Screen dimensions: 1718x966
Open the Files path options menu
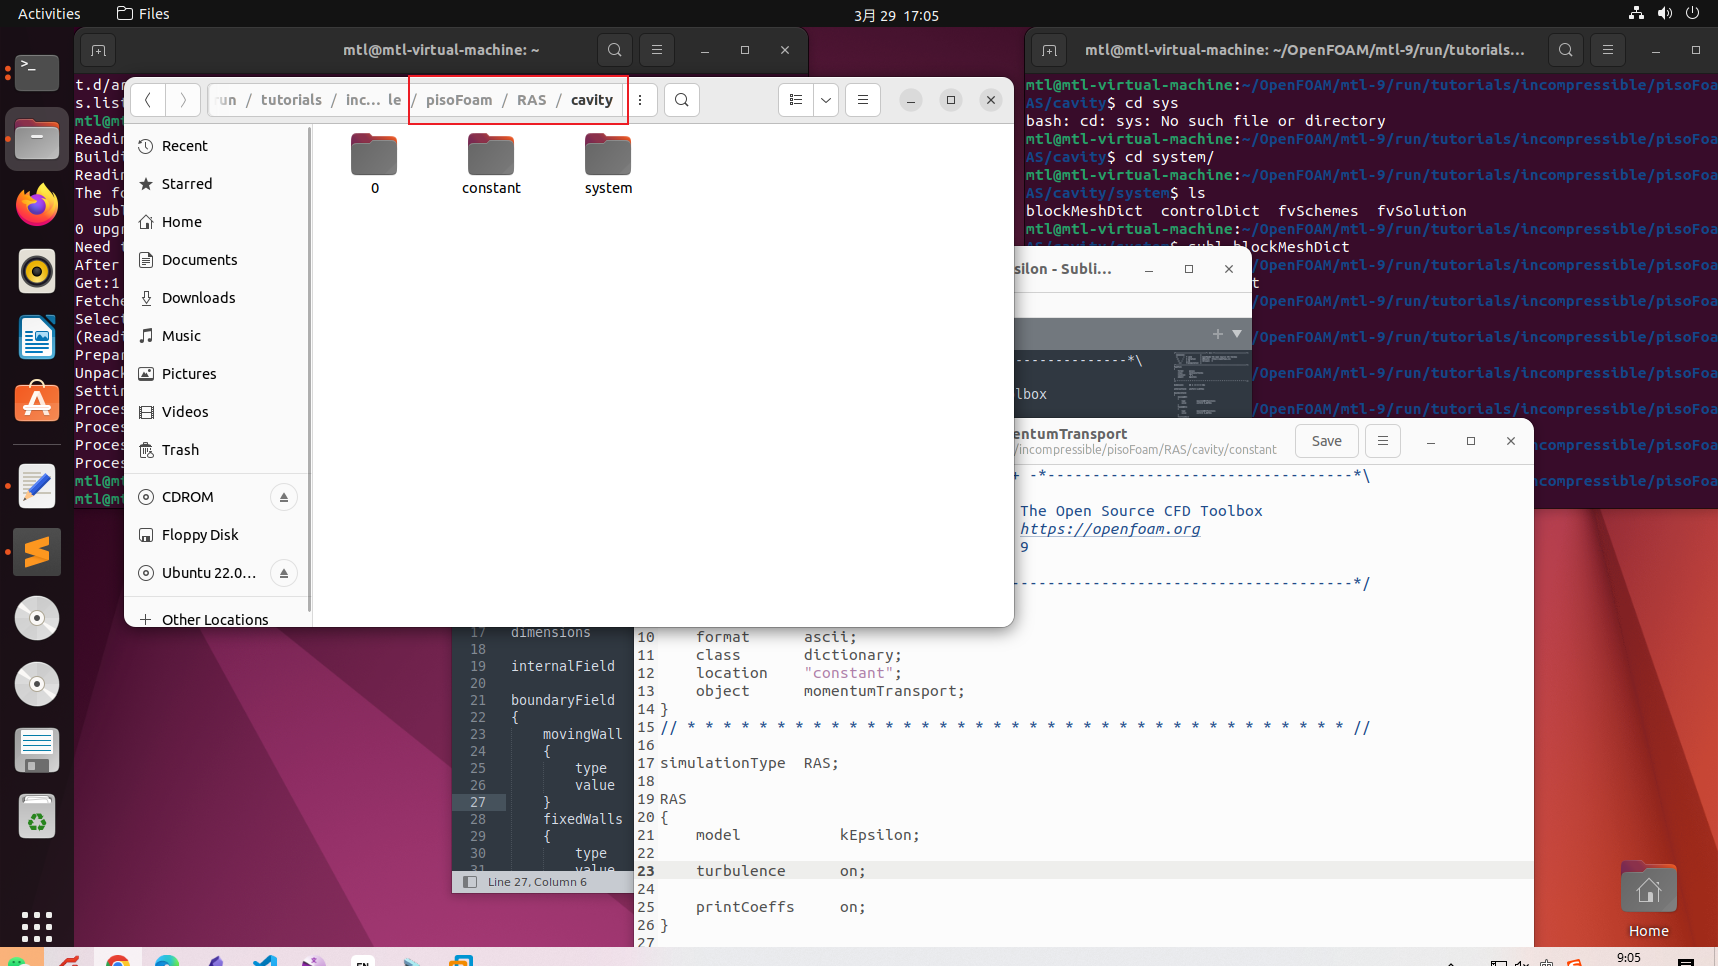click(x=640, y=100)
